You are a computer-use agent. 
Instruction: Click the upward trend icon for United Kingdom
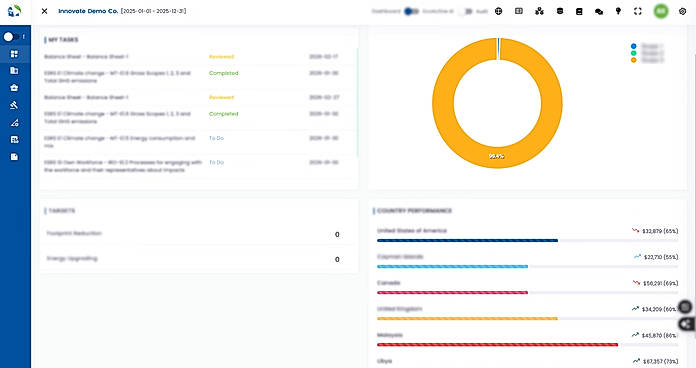pos(635,309)
